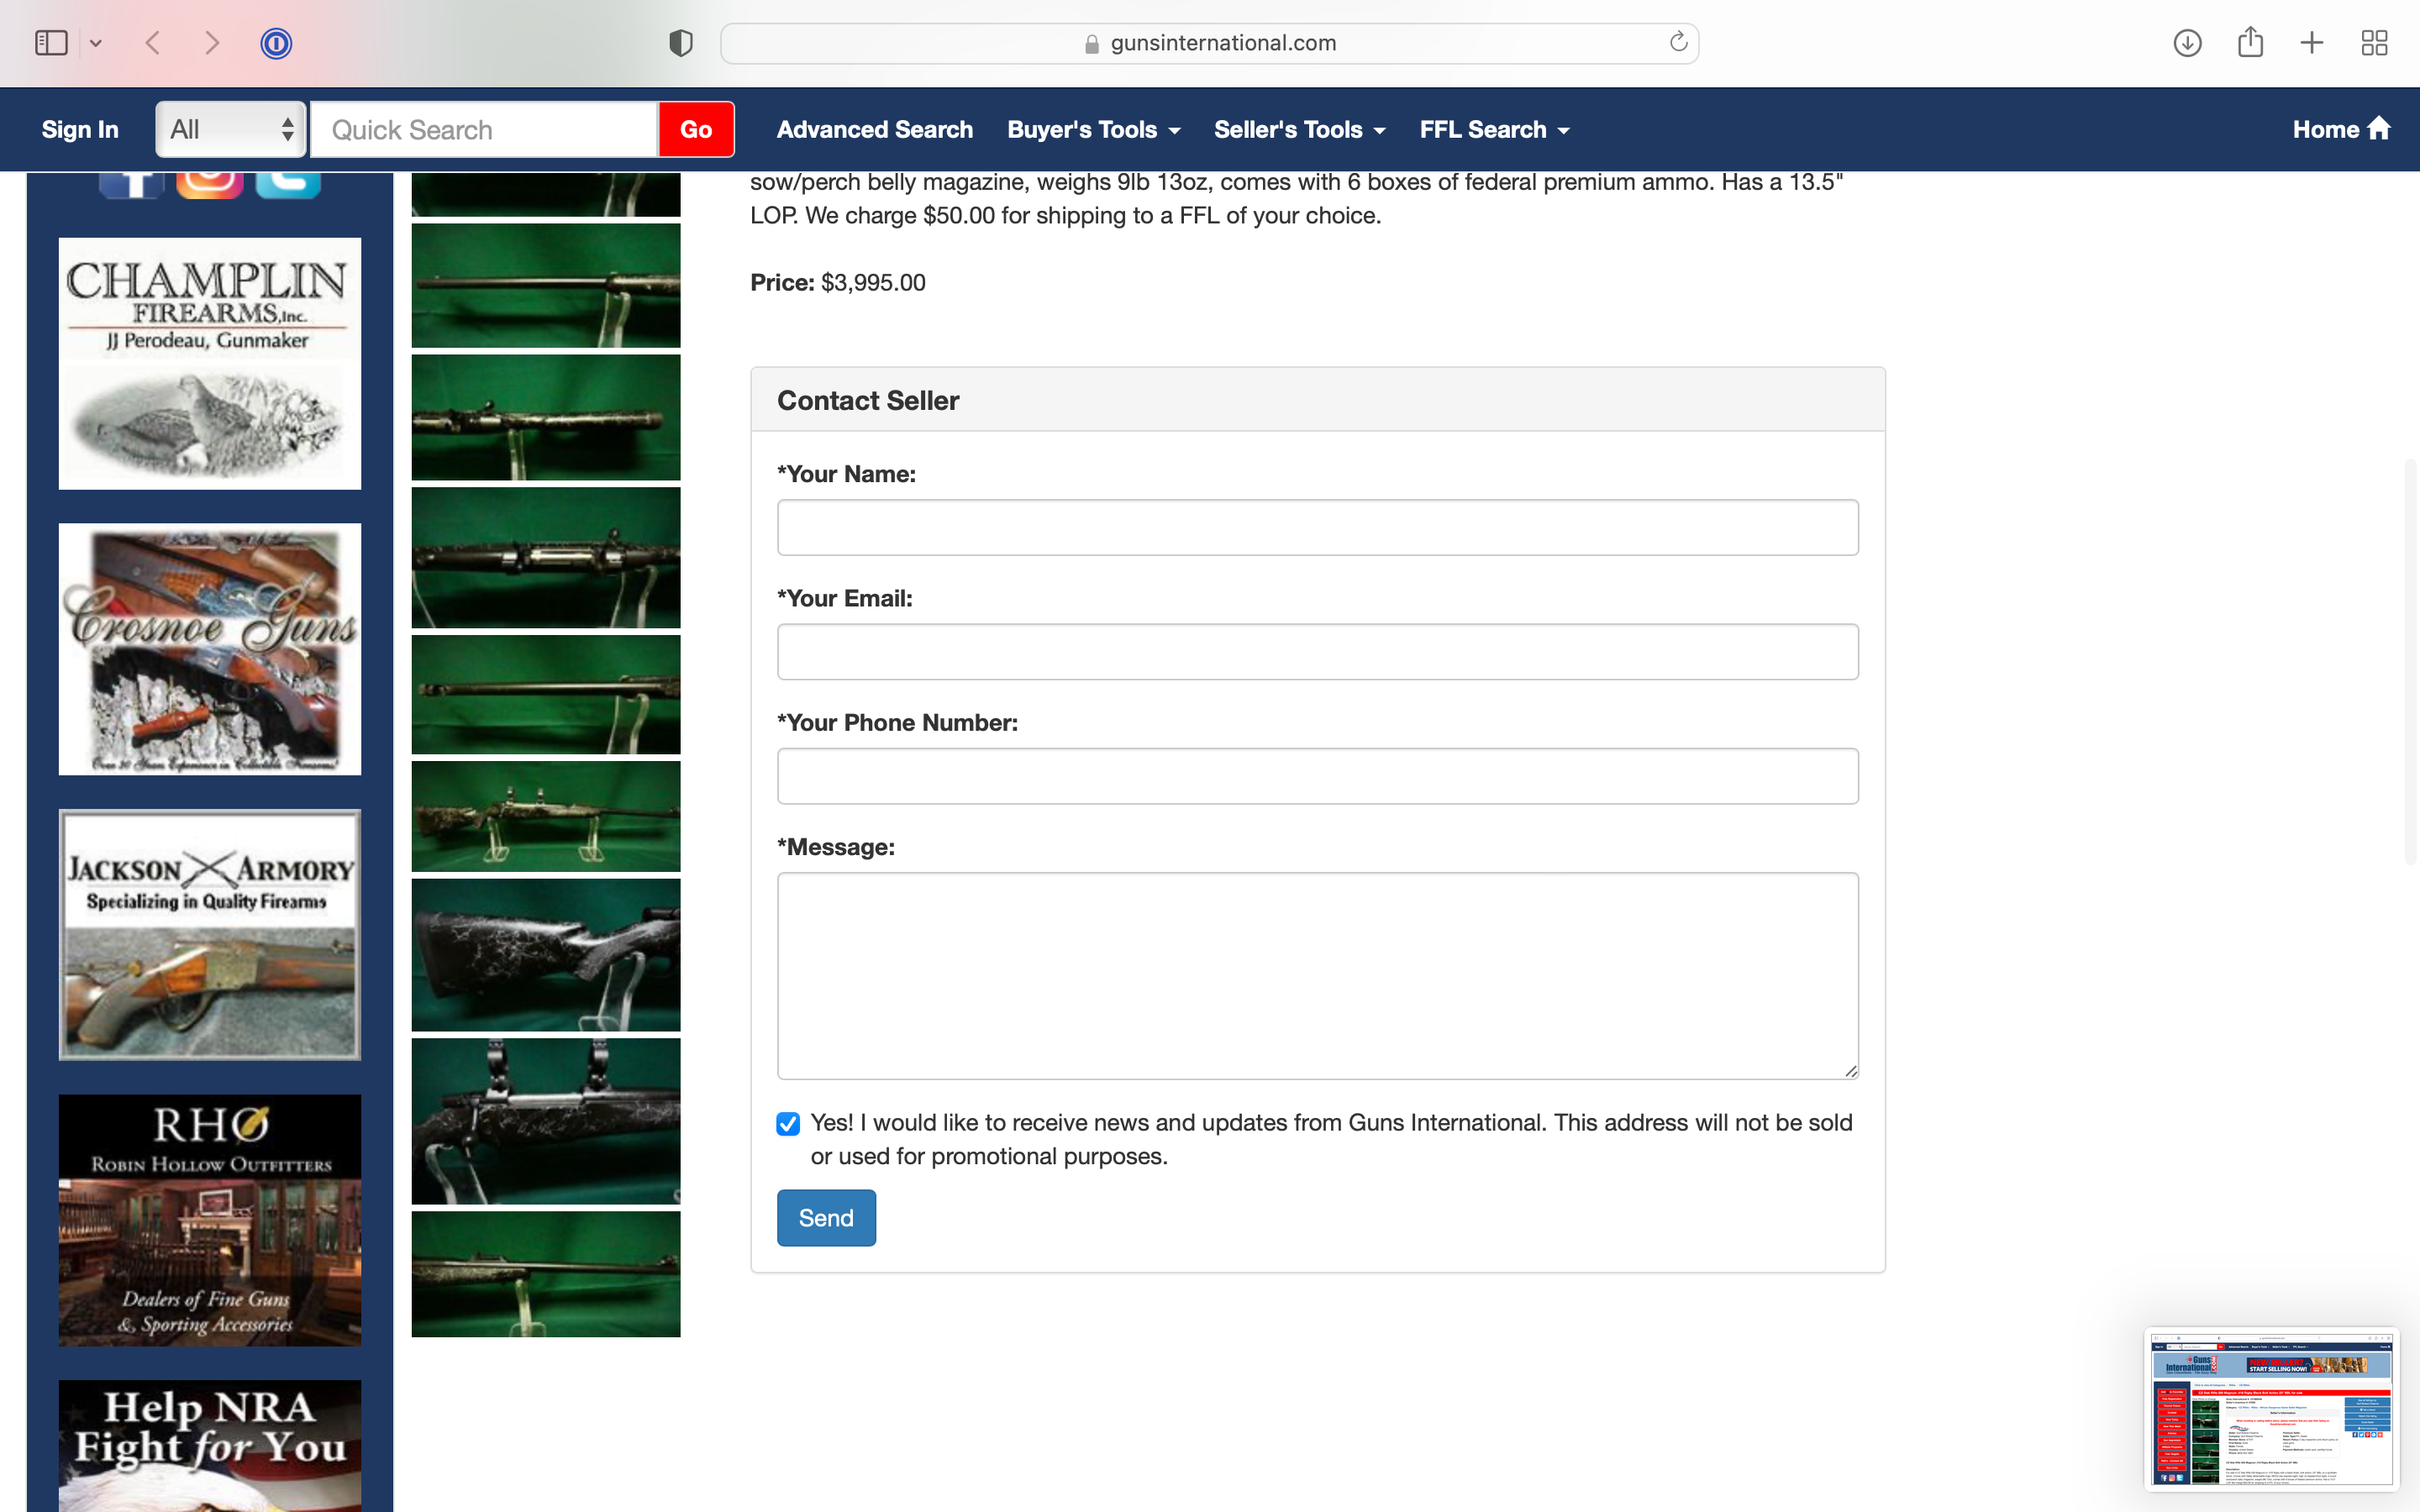Screen dimensions: 2420x1512
Task: Show the tab overview grid
Action: click(x=2374, y=43)
